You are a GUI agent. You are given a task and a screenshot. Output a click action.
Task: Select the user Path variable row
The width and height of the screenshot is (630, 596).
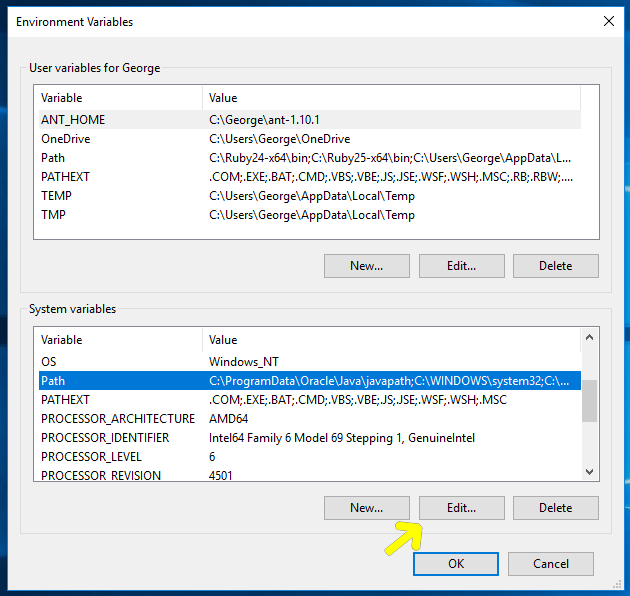[310, 158]
